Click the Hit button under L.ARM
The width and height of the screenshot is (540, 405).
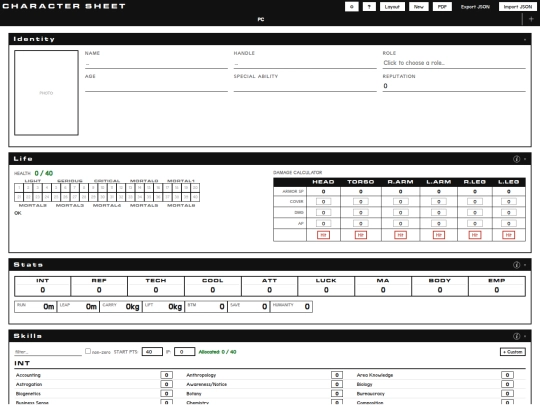(x=438, y=235)
